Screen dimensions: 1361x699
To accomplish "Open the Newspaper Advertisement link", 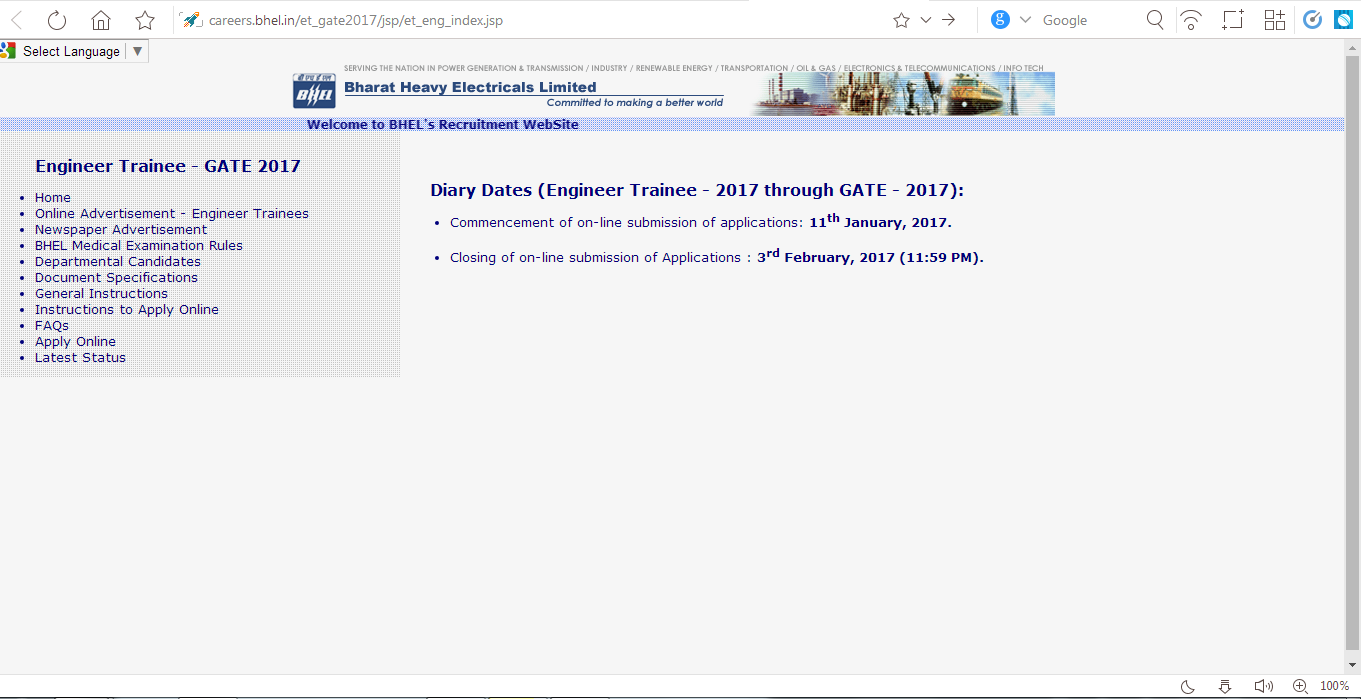I will click(121, 230).
